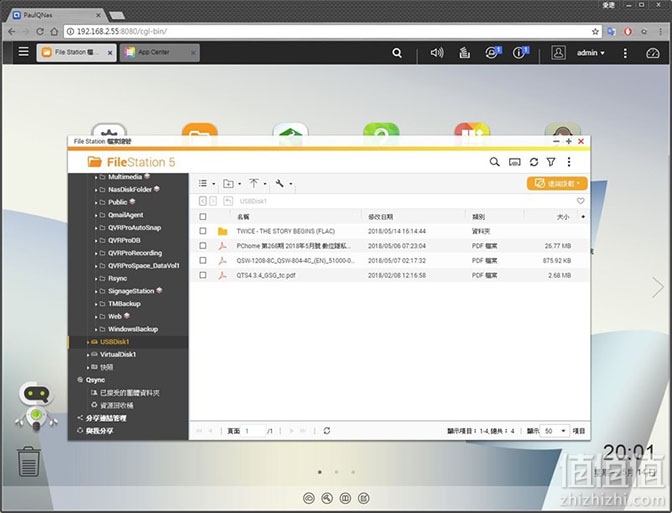Open the top bar more options dots
Viewport: 672px width, 513px height.
(x=625, y=53)
